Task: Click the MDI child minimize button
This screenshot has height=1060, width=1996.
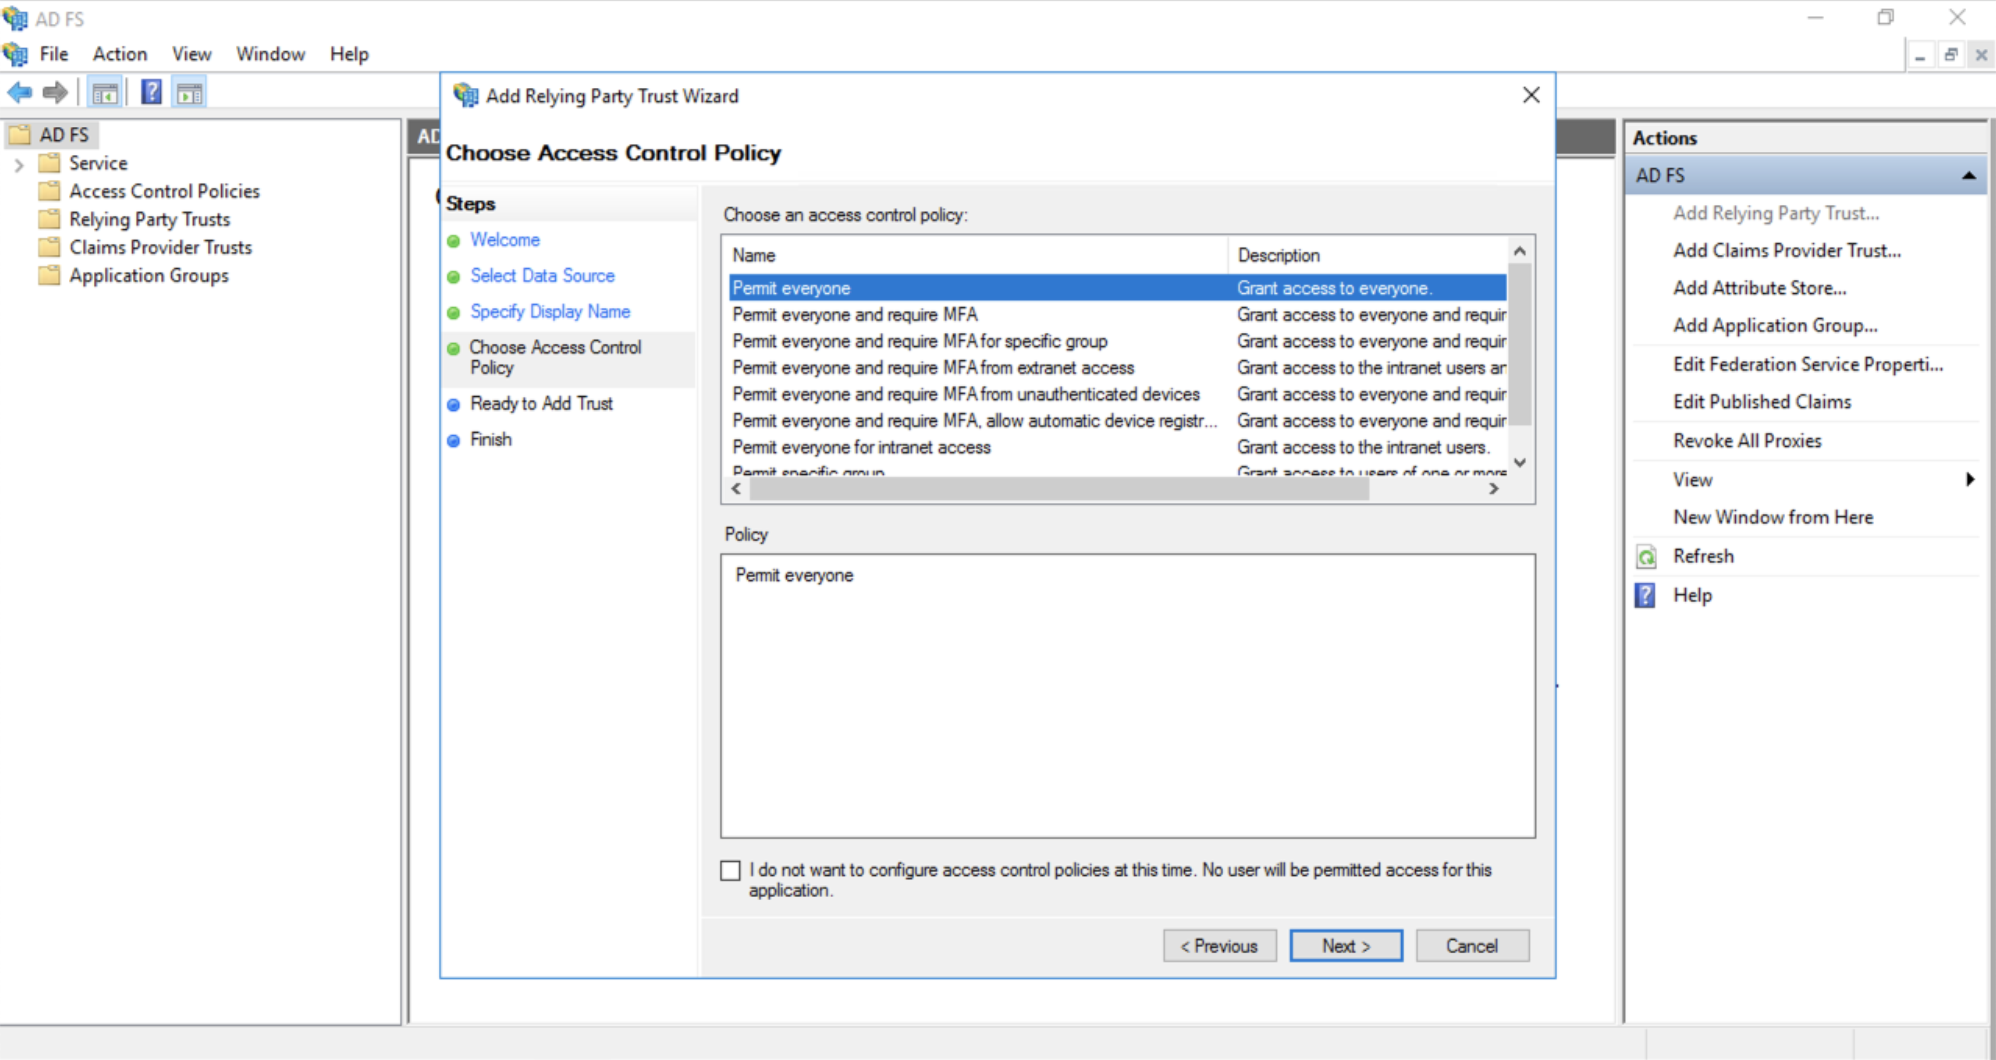Action: point(1920,55)
